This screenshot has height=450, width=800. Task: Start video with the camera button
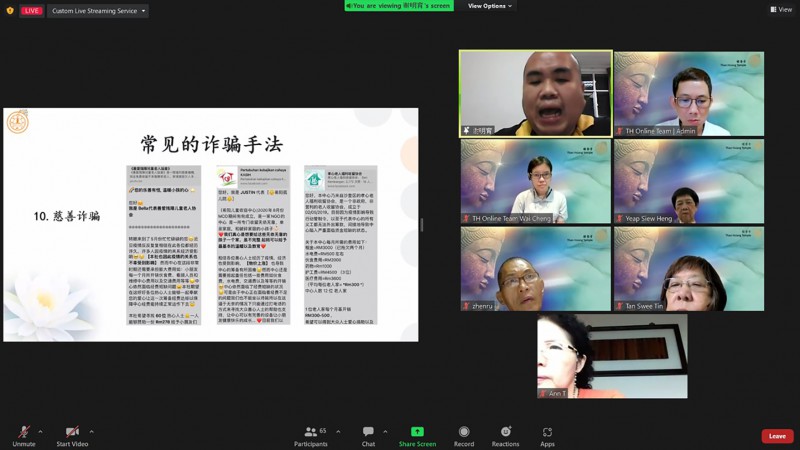point(71,434)
